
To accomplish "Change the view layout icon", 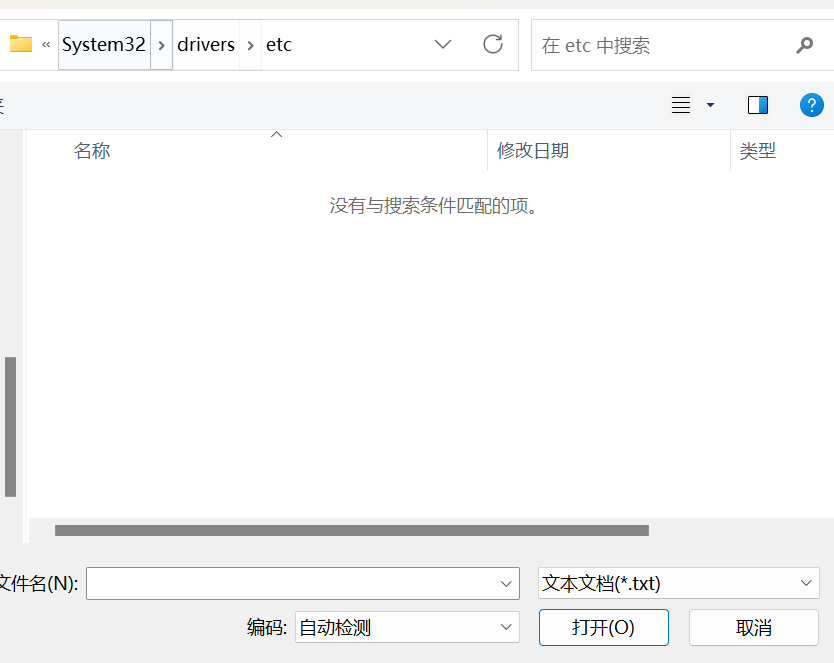I will 681,105.
